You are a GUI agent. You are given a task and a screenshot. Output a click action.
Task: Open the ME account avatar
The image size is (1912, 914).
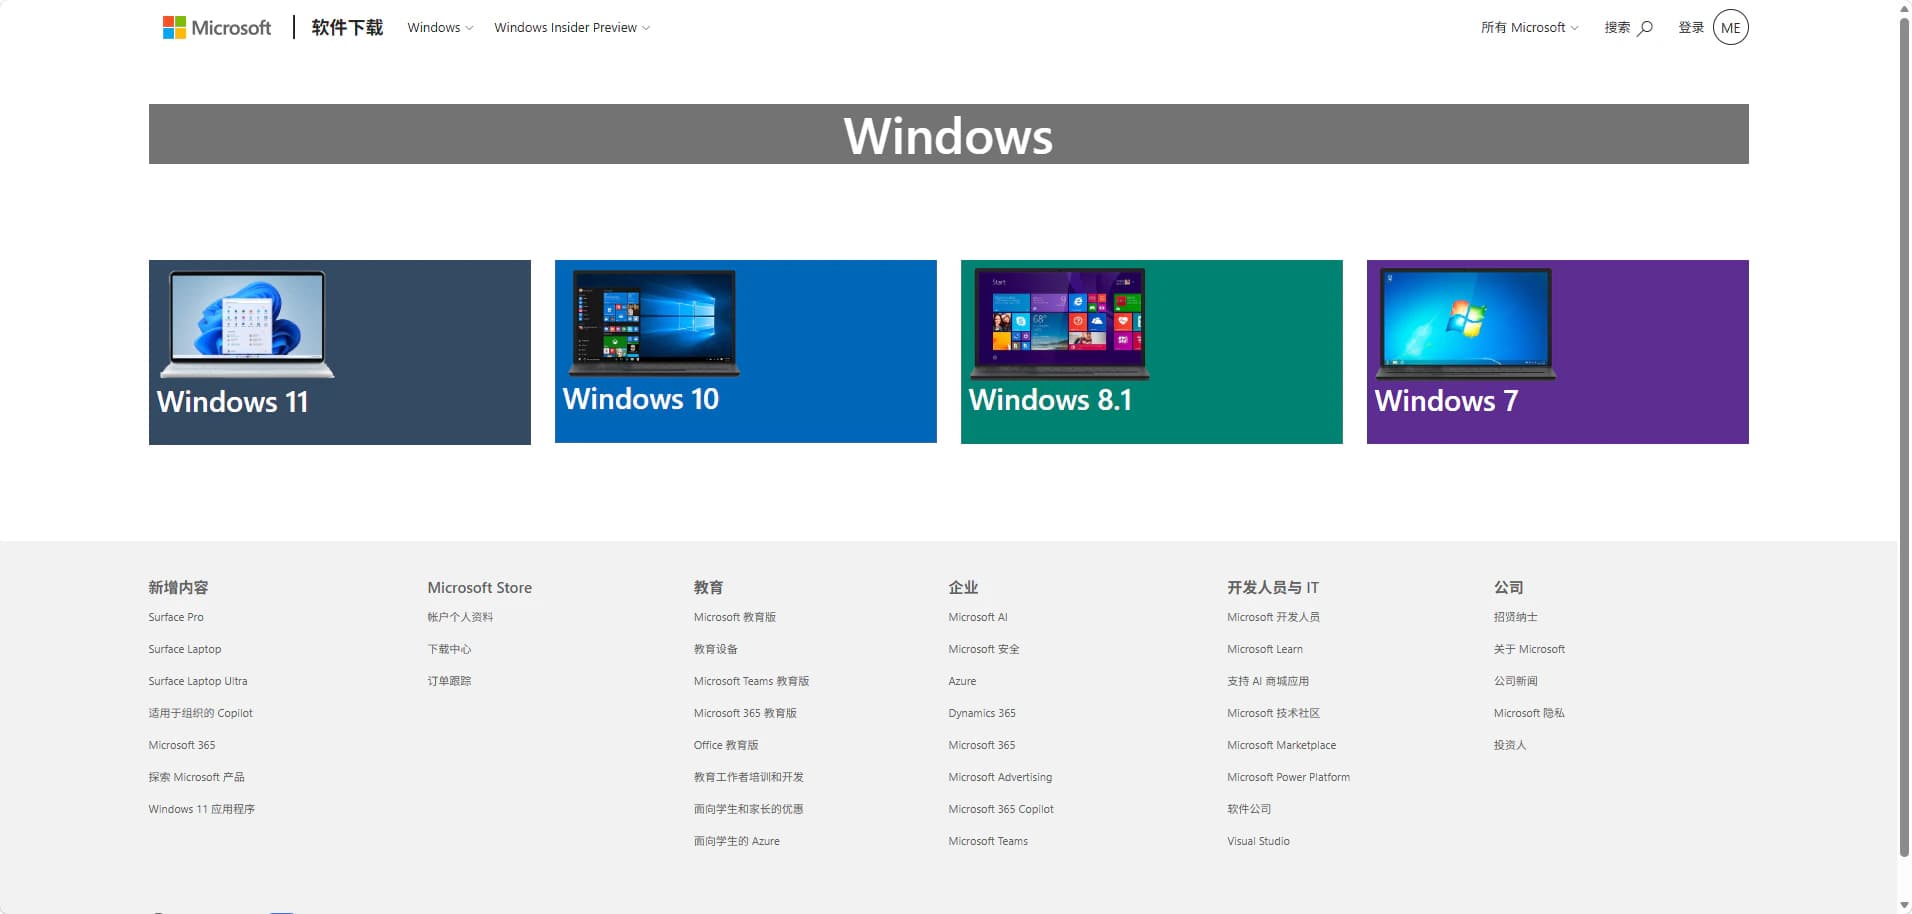tap(1731, 28)
